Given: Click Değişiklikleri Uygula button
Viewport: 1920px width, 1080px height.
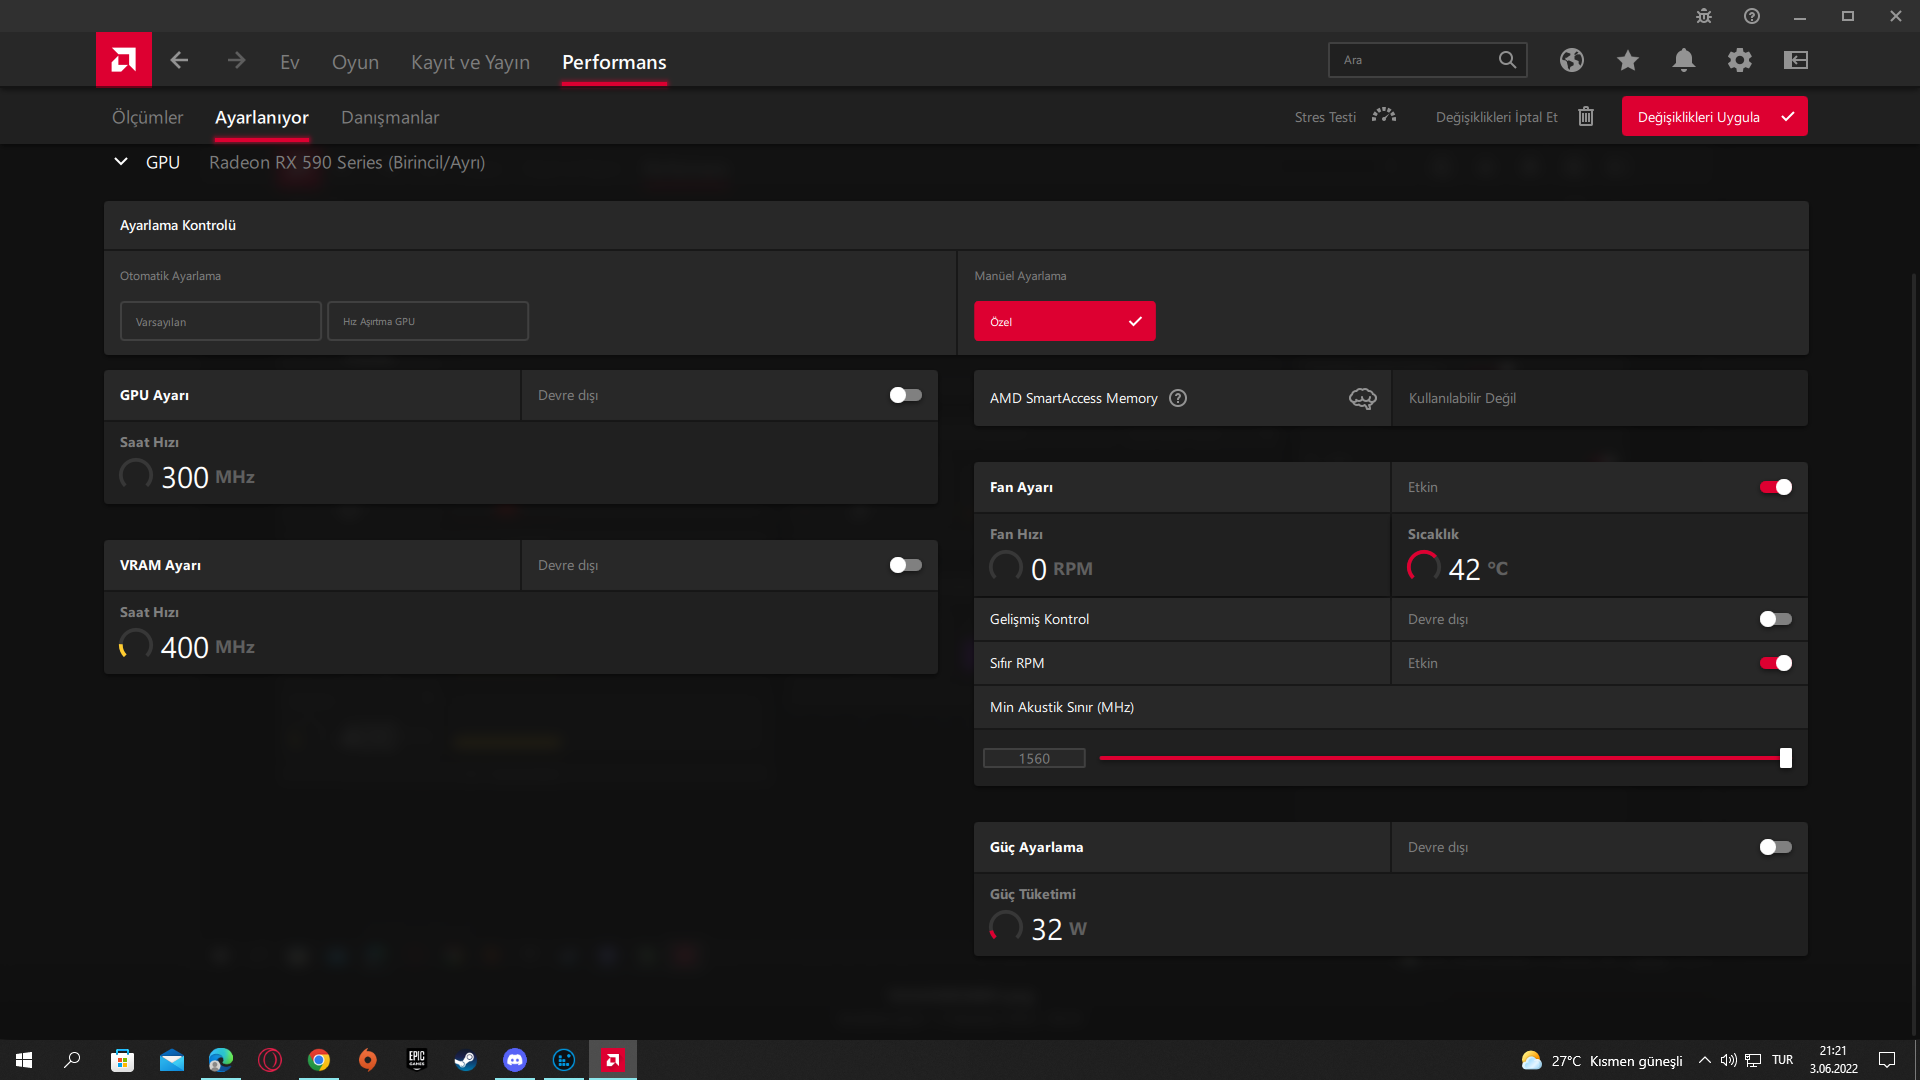Looking at the screenshot, I should (1714, 116).
